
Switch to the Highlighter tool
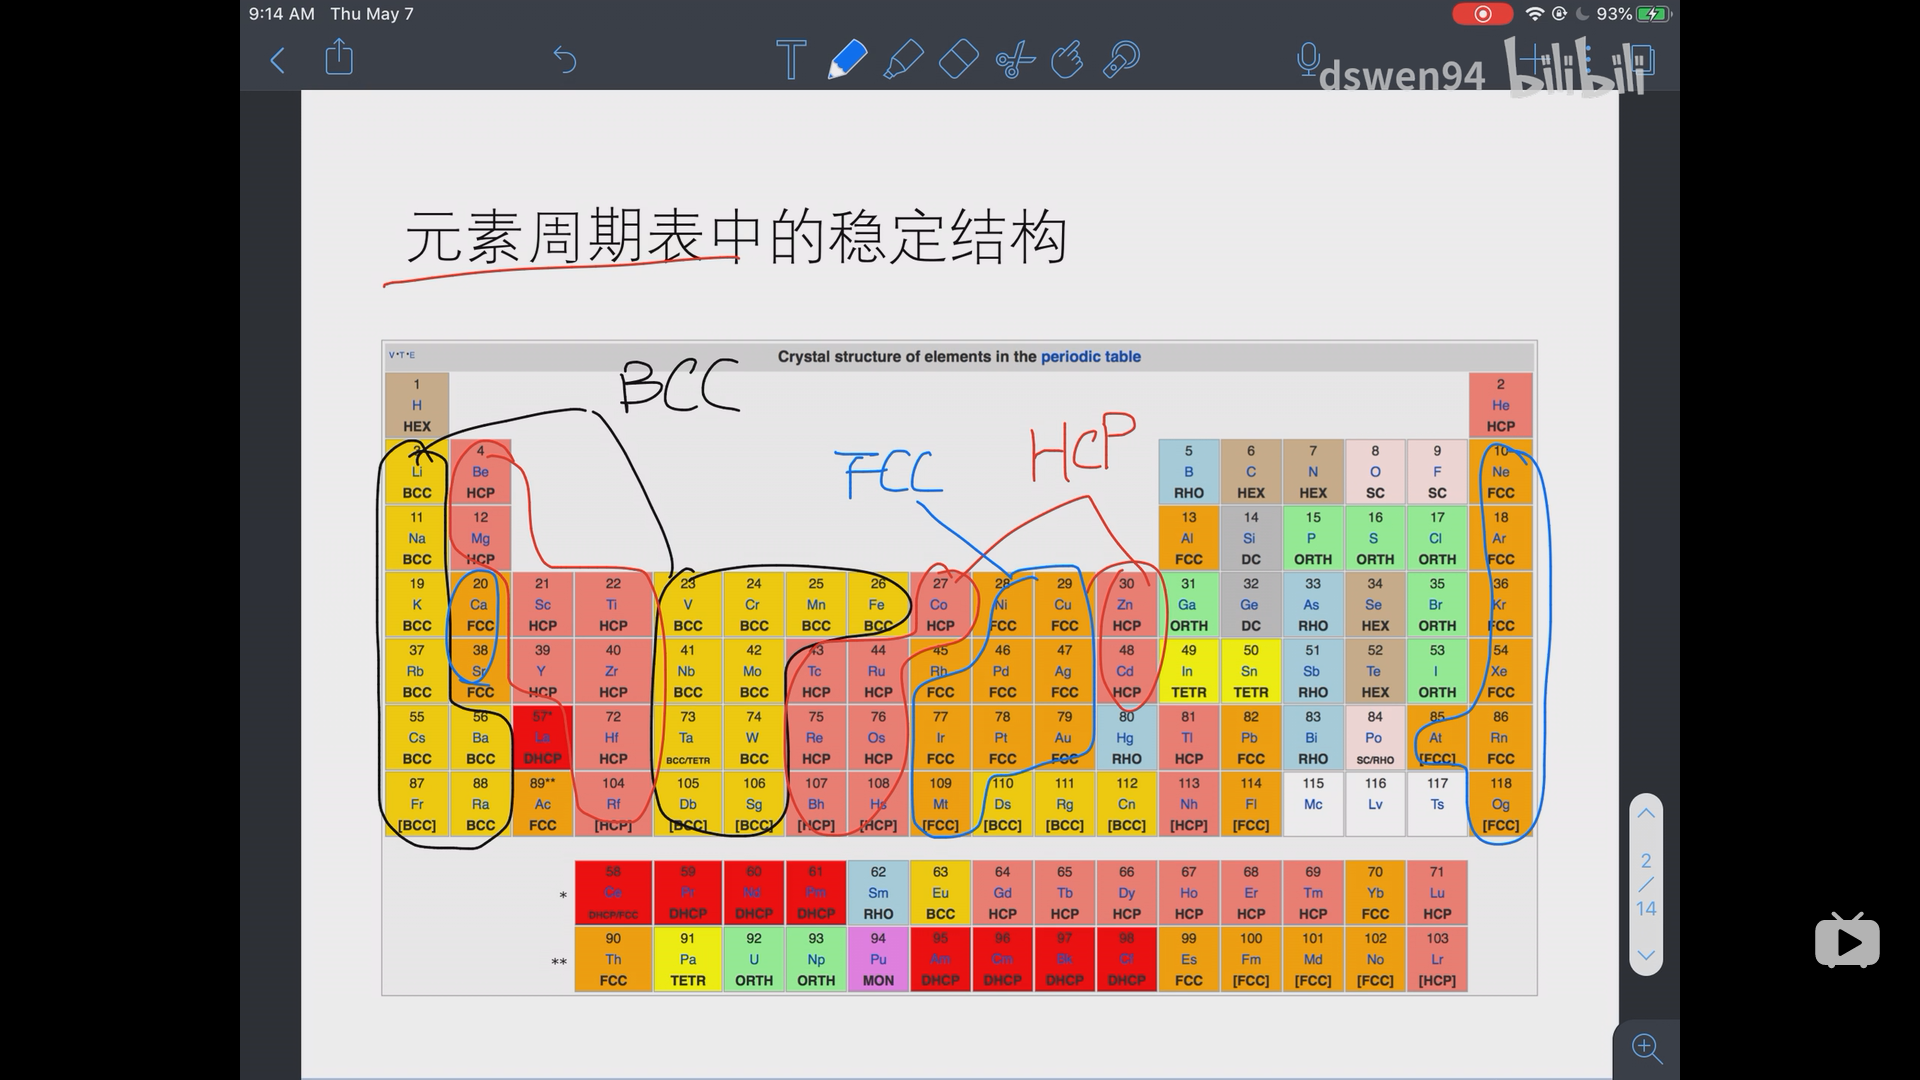(x=905, y=60)
